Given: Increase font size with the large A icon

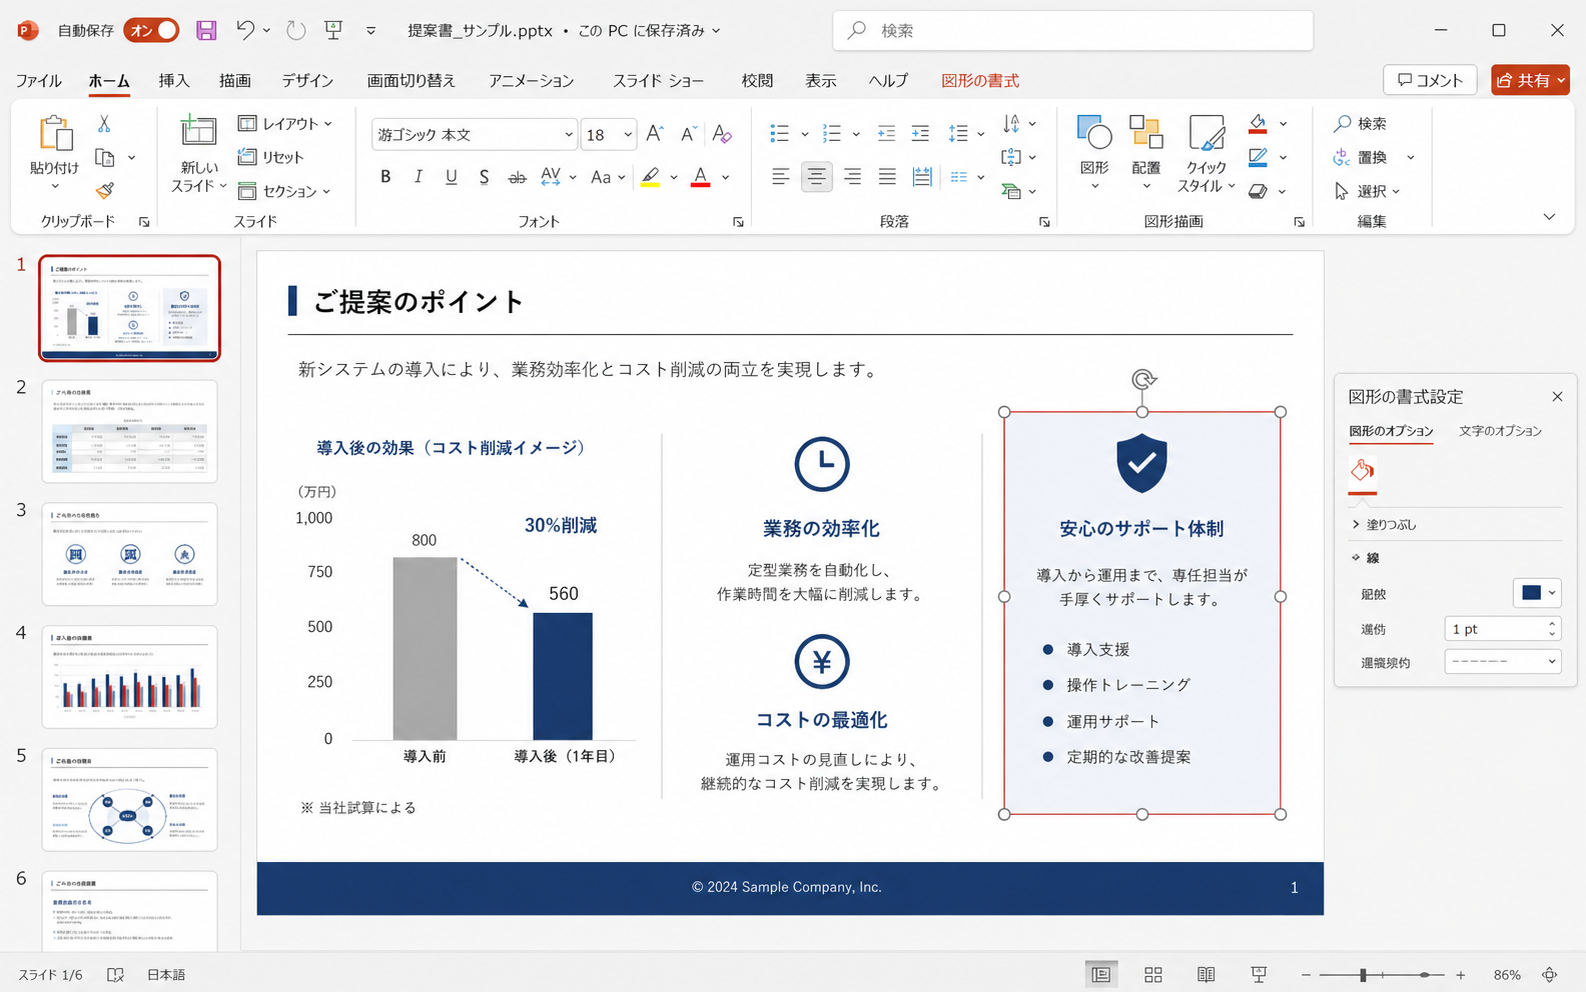Looking at the screenshot, I should (655, 134).
